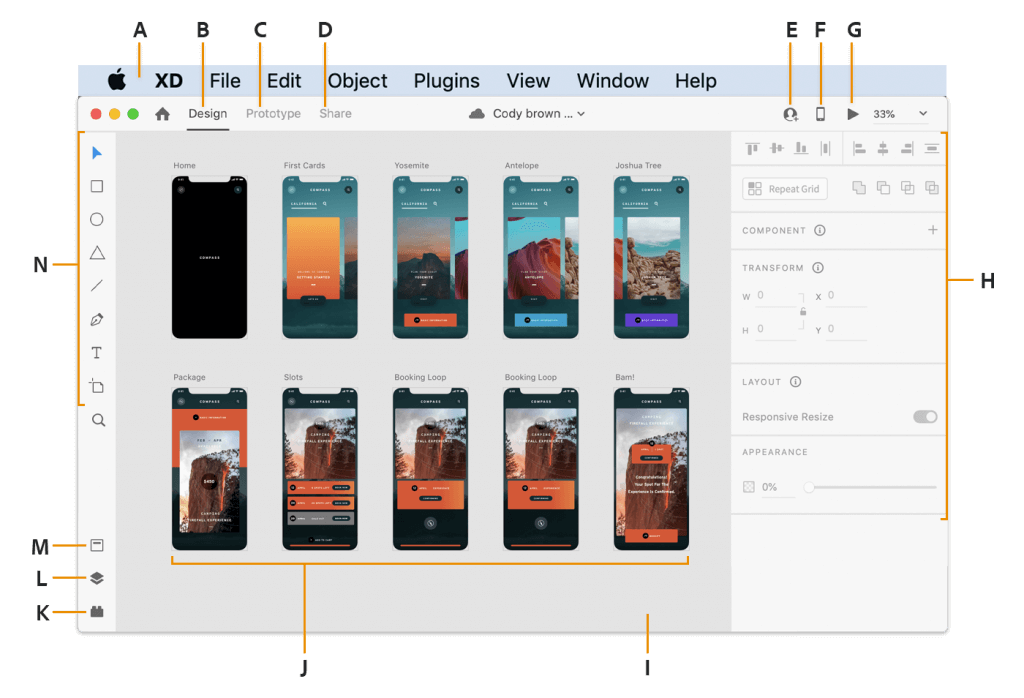Select the Artboard tool

tap(97, 386)
